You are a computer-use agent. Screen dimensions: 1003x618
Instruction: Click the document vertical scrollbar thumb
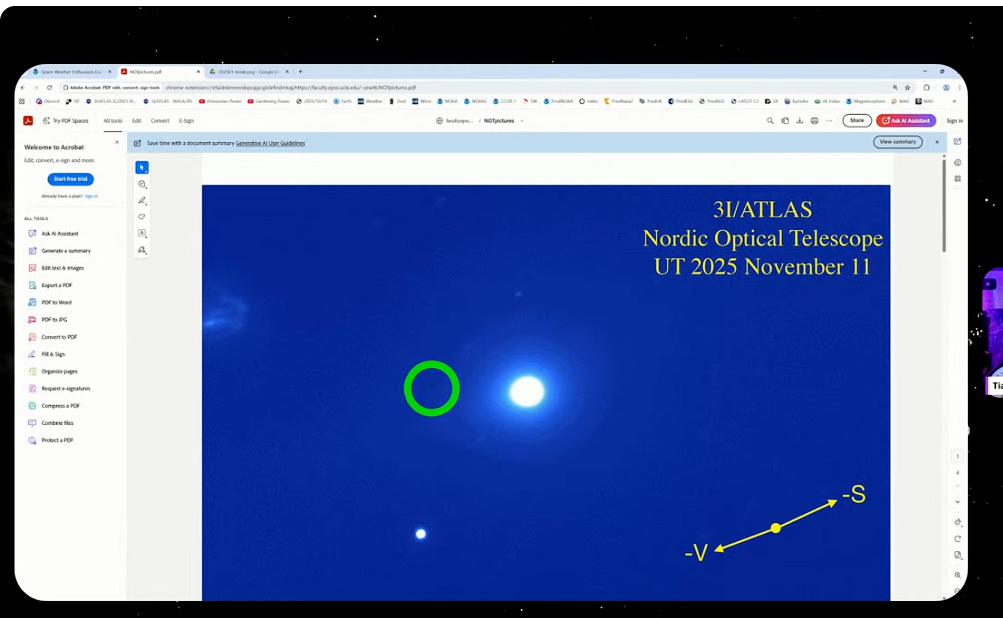tap(944, 205)
